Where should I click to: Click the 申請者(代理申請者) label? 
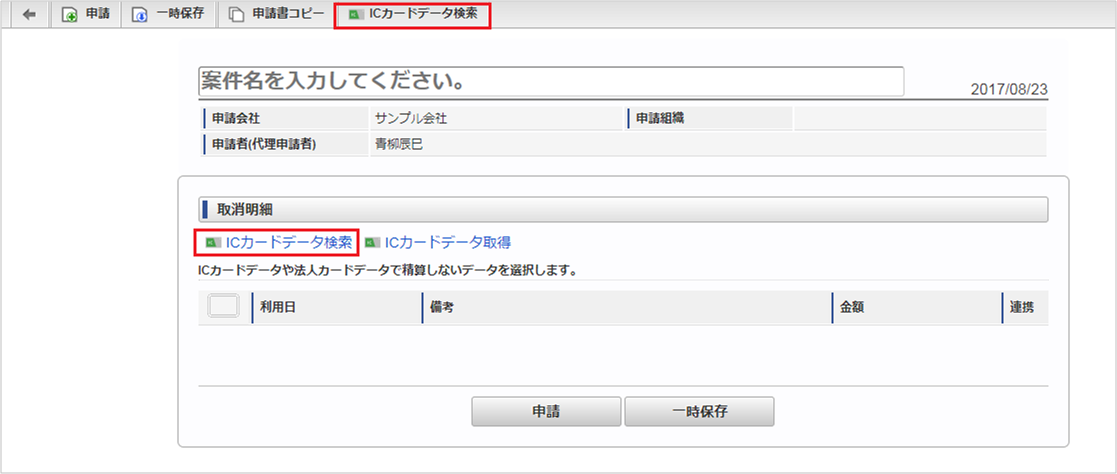click(264, 144)
